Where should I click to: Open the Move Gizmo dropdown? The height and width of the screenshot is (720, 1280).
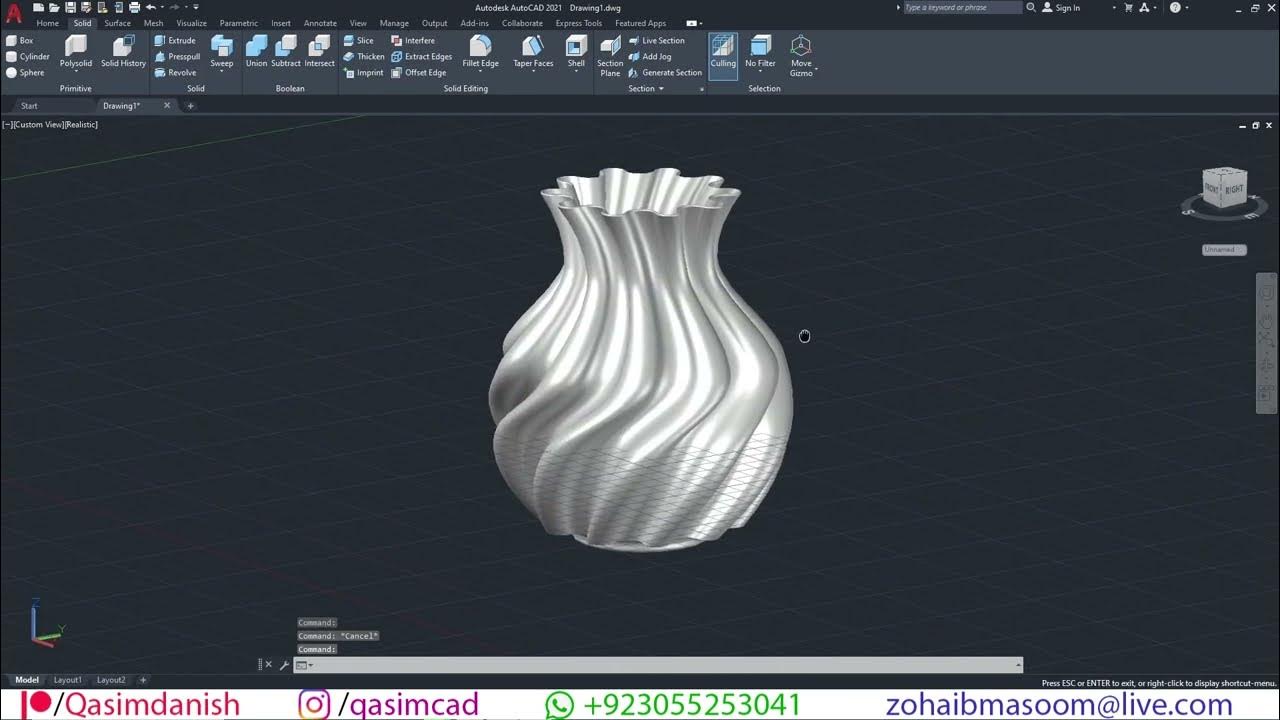(x=817, y=69)
